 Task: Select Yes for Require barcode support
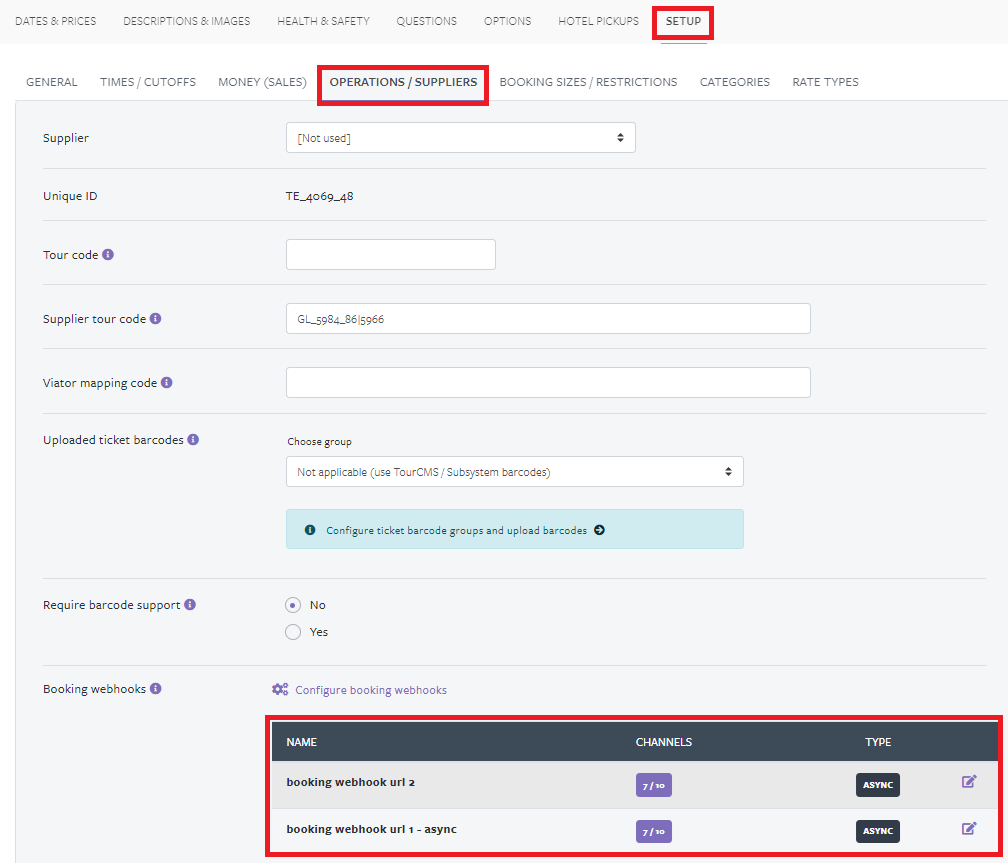293,632
